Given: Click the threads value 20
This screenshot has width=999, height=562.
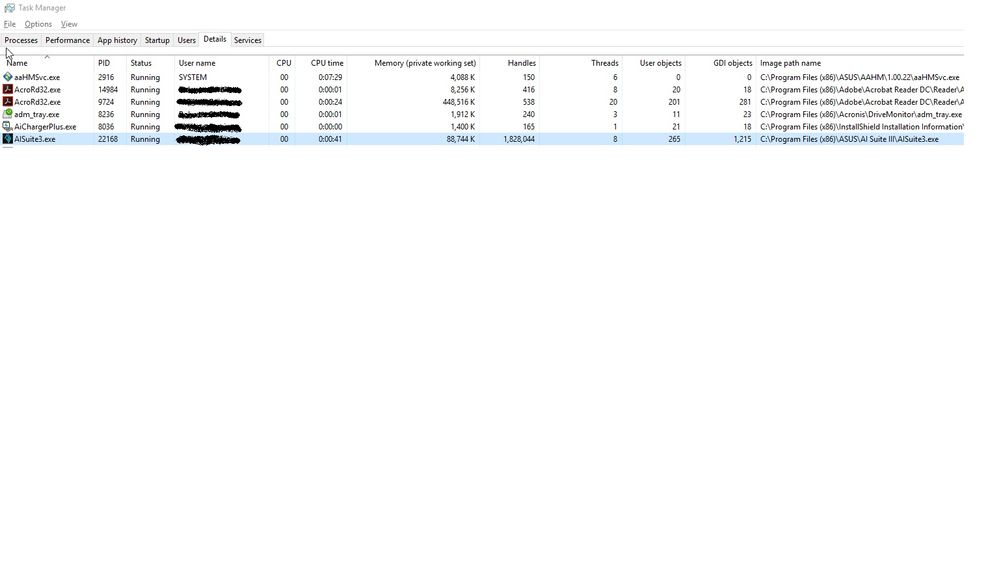Looking at the screenshot, I should 613,102.
